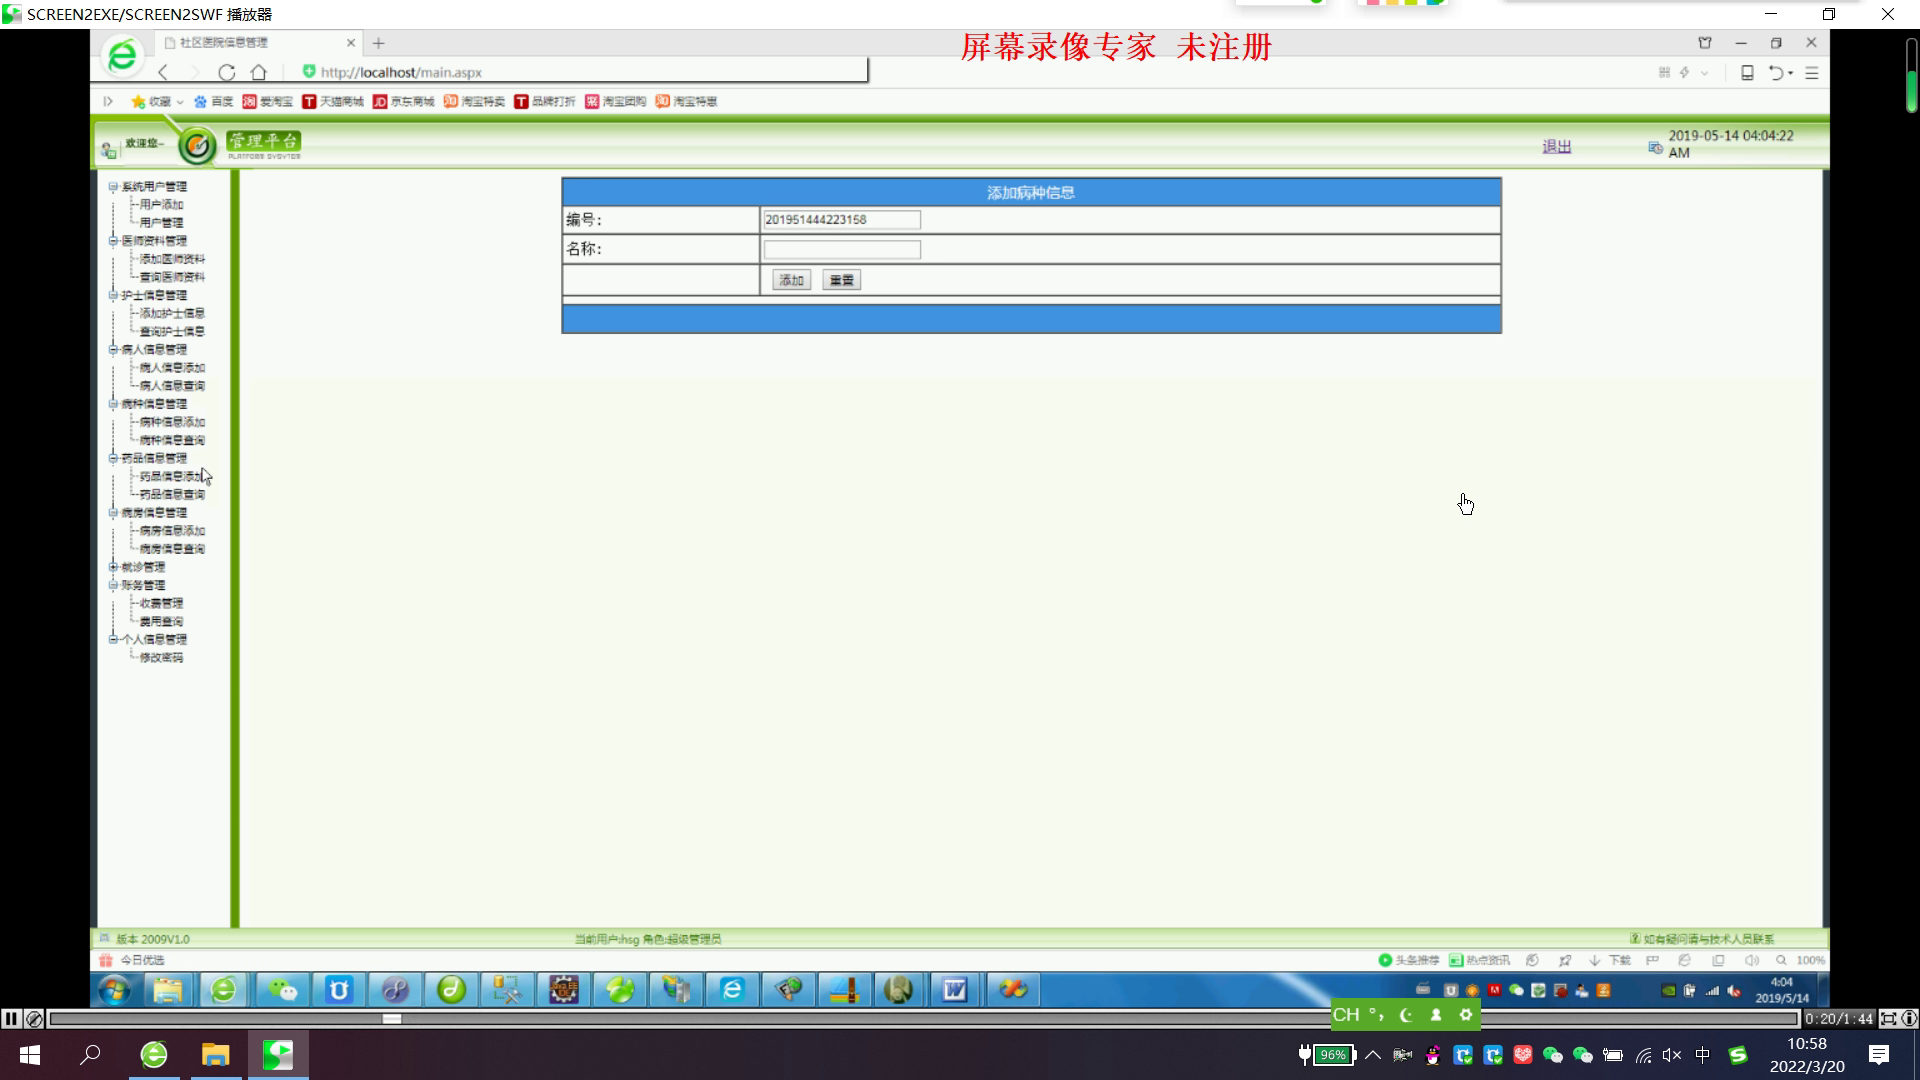Open 药品信息查询 in the tree
Screen dimensions: 1920x1080
(172, 494)
